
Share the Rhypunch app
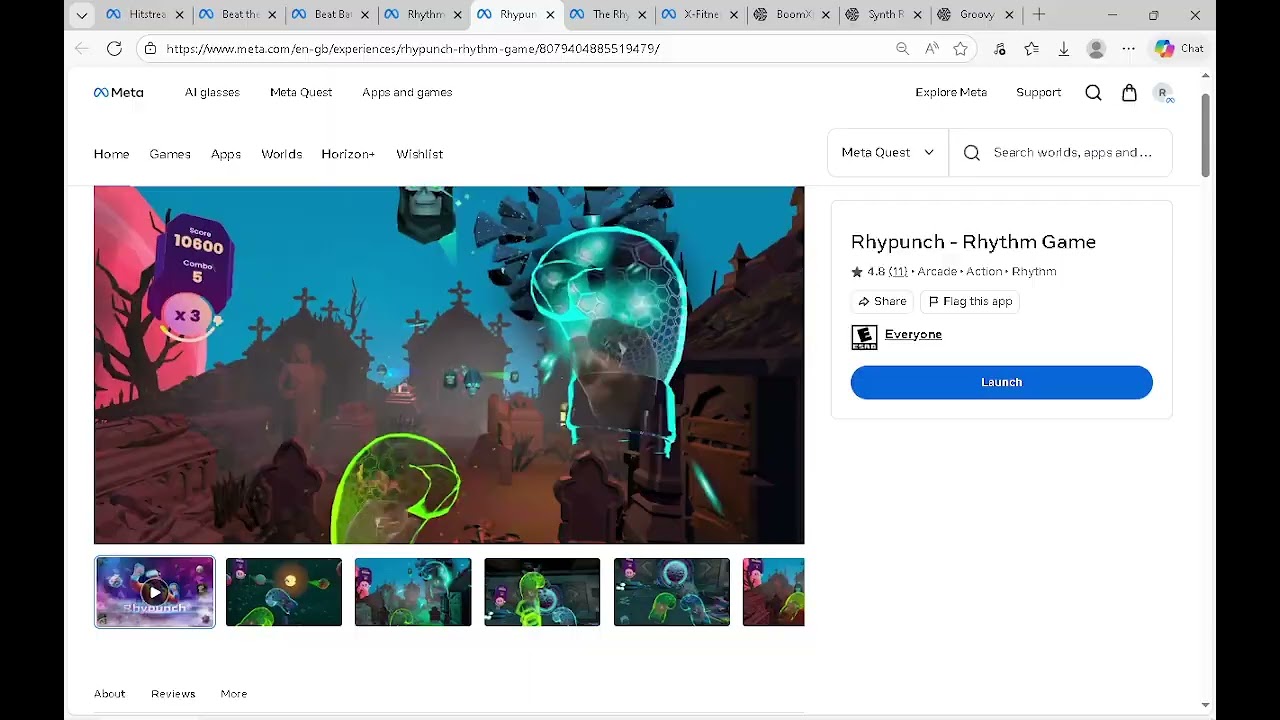click(x=882, y=301)
